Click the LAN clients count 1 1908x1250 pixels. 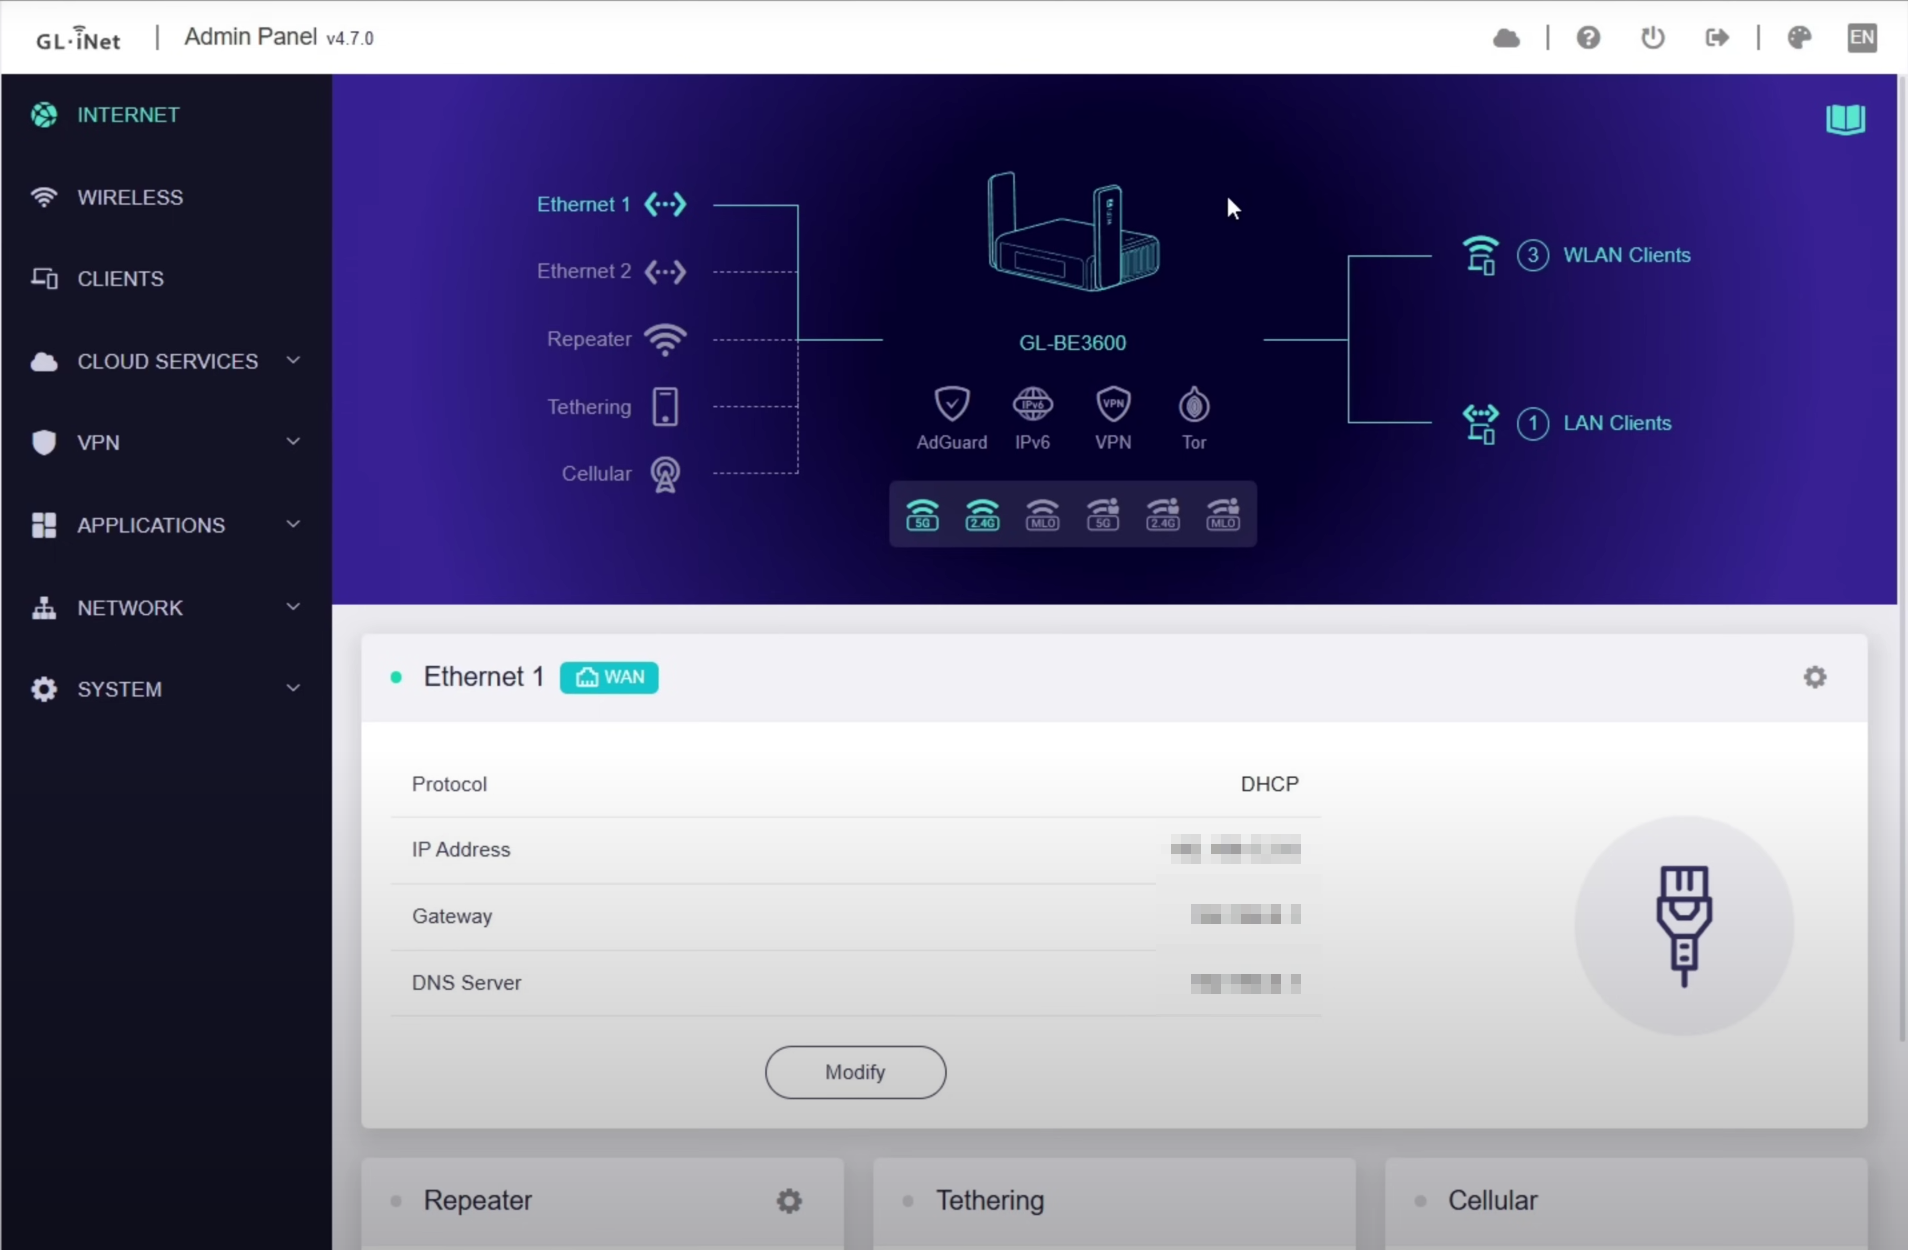1533,423
